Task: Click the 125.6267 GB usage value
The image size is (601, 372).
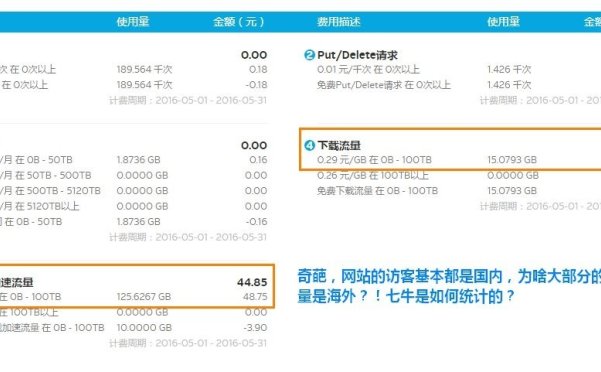Action: click(144, 297)
